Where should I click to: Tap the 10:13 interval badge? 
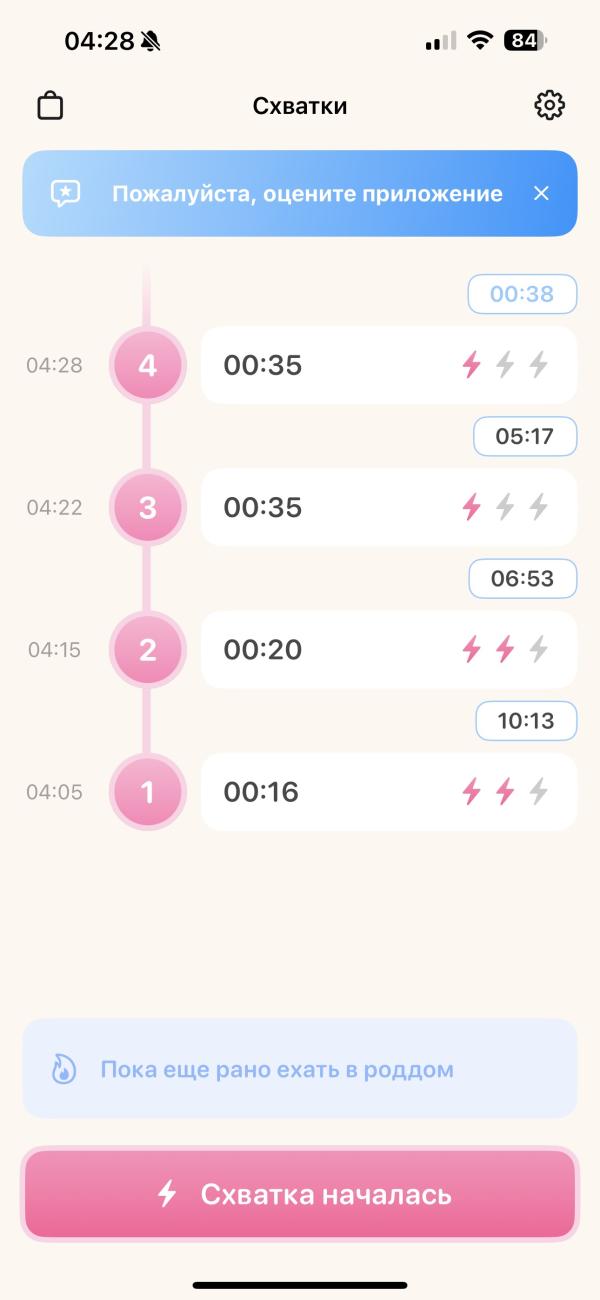[526, 720]
